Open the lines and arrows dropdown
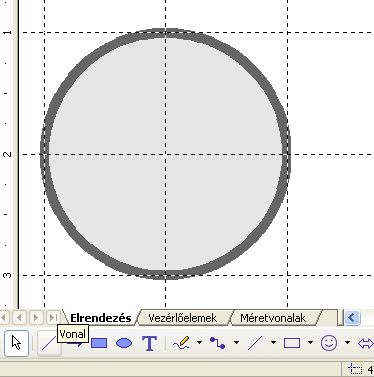Screen dimensions: 374x377 pos(273,342)
